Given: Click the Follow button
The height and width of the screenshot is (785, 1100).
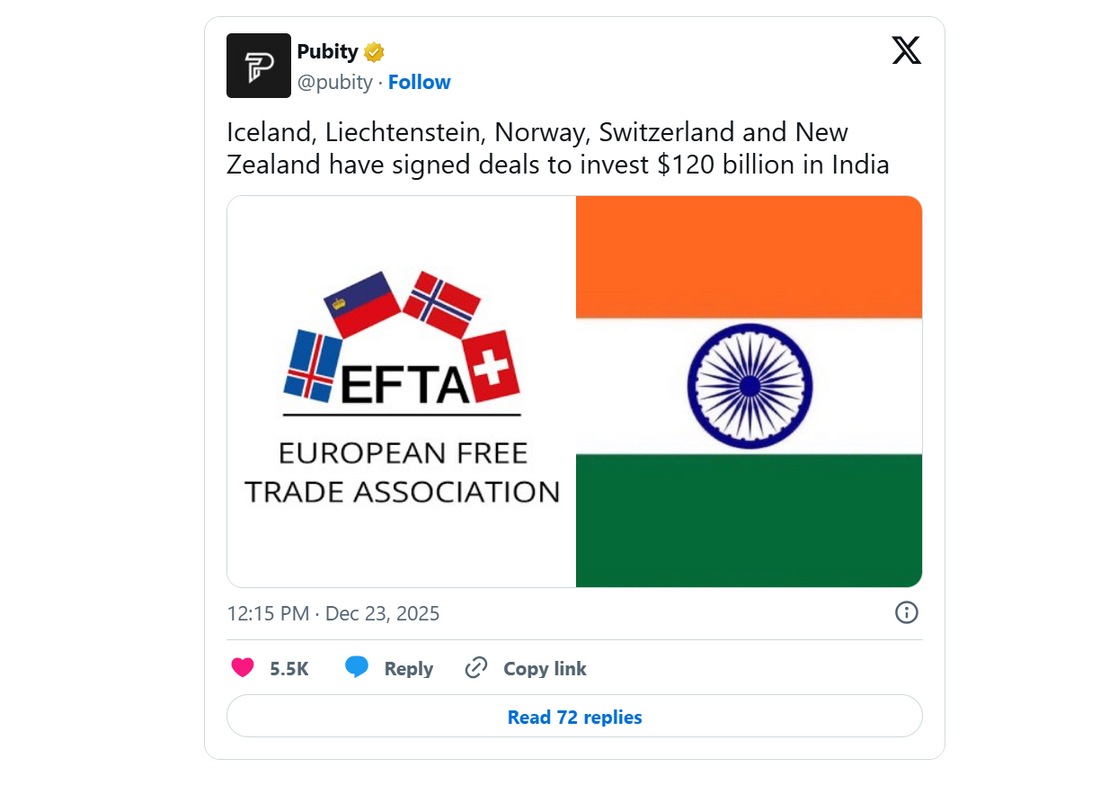Looking at the screenshot, I should (419, 82).
